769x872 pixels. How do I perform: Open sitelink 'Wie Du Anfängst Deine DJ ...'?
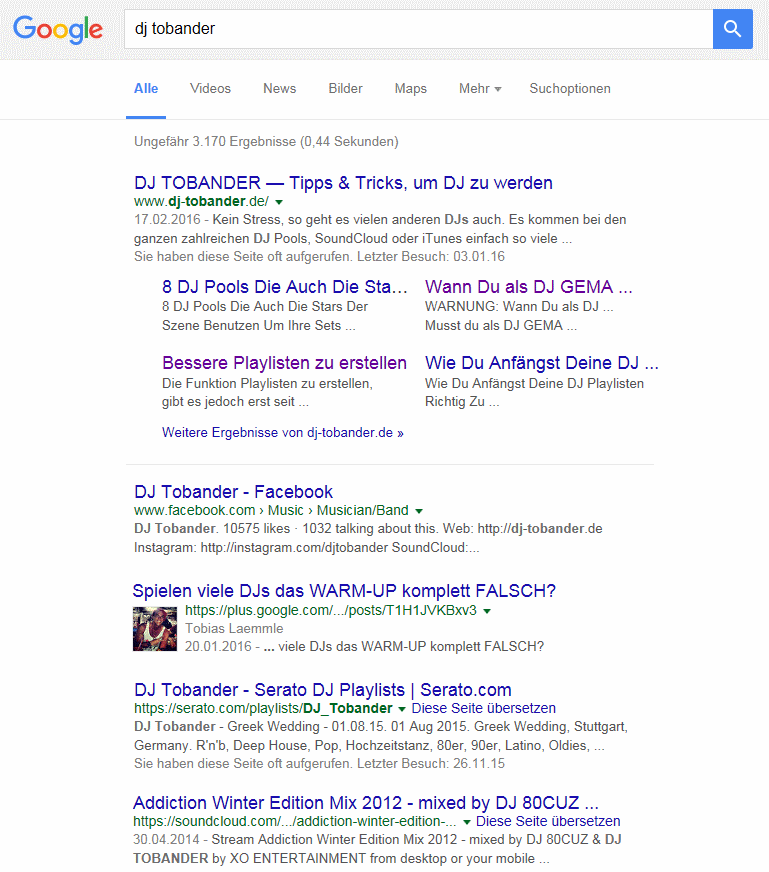(x=542, y=363)
